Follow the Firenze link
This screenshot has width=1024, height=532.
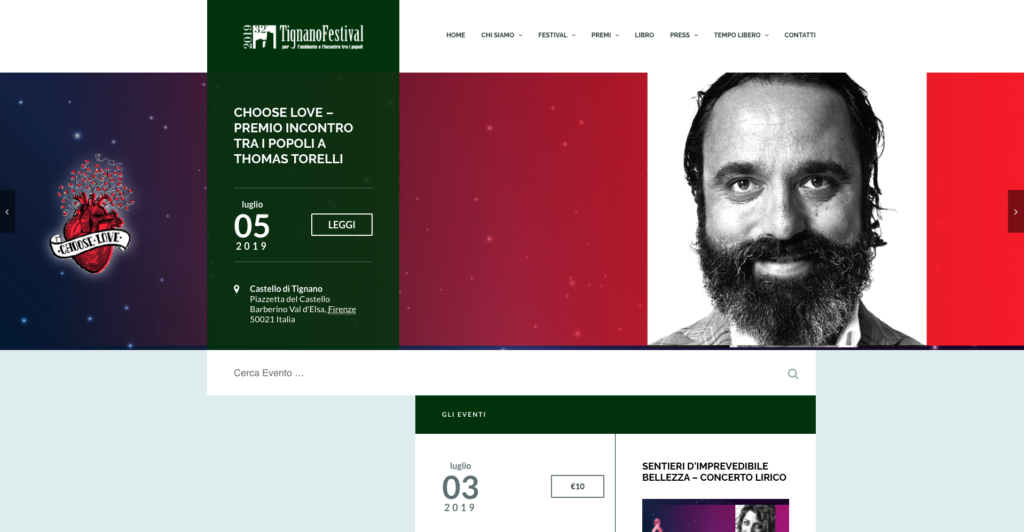pyautogui.click(x=342, y=309)
